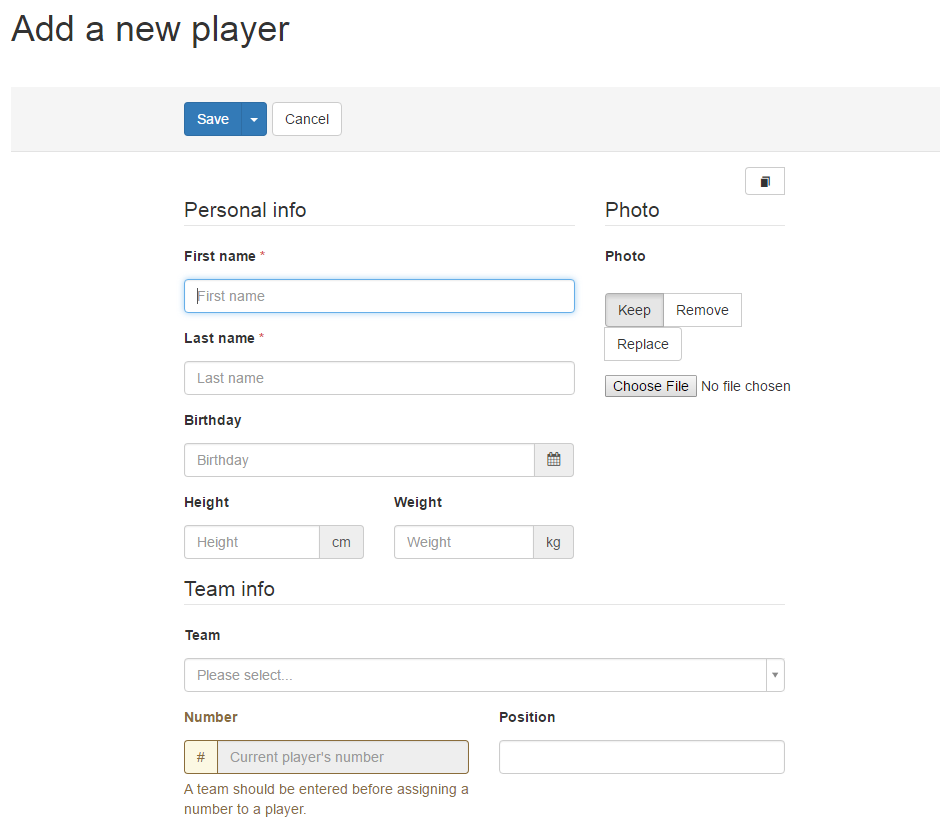Focus the Height input box
Screen dimensions: 940x838
click(252, 542)
